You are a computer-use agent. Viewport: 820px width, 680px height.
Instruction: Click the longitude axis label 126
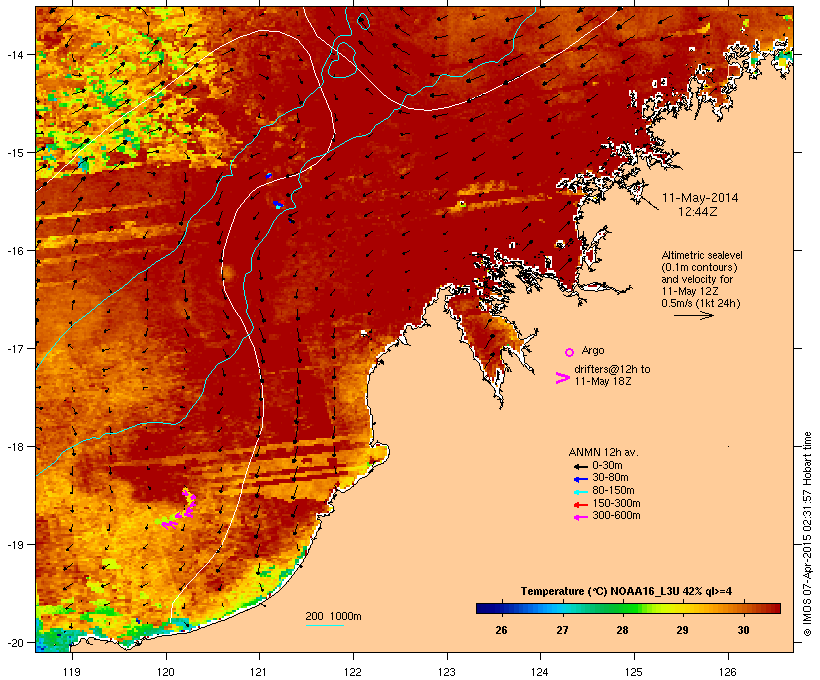727,672
